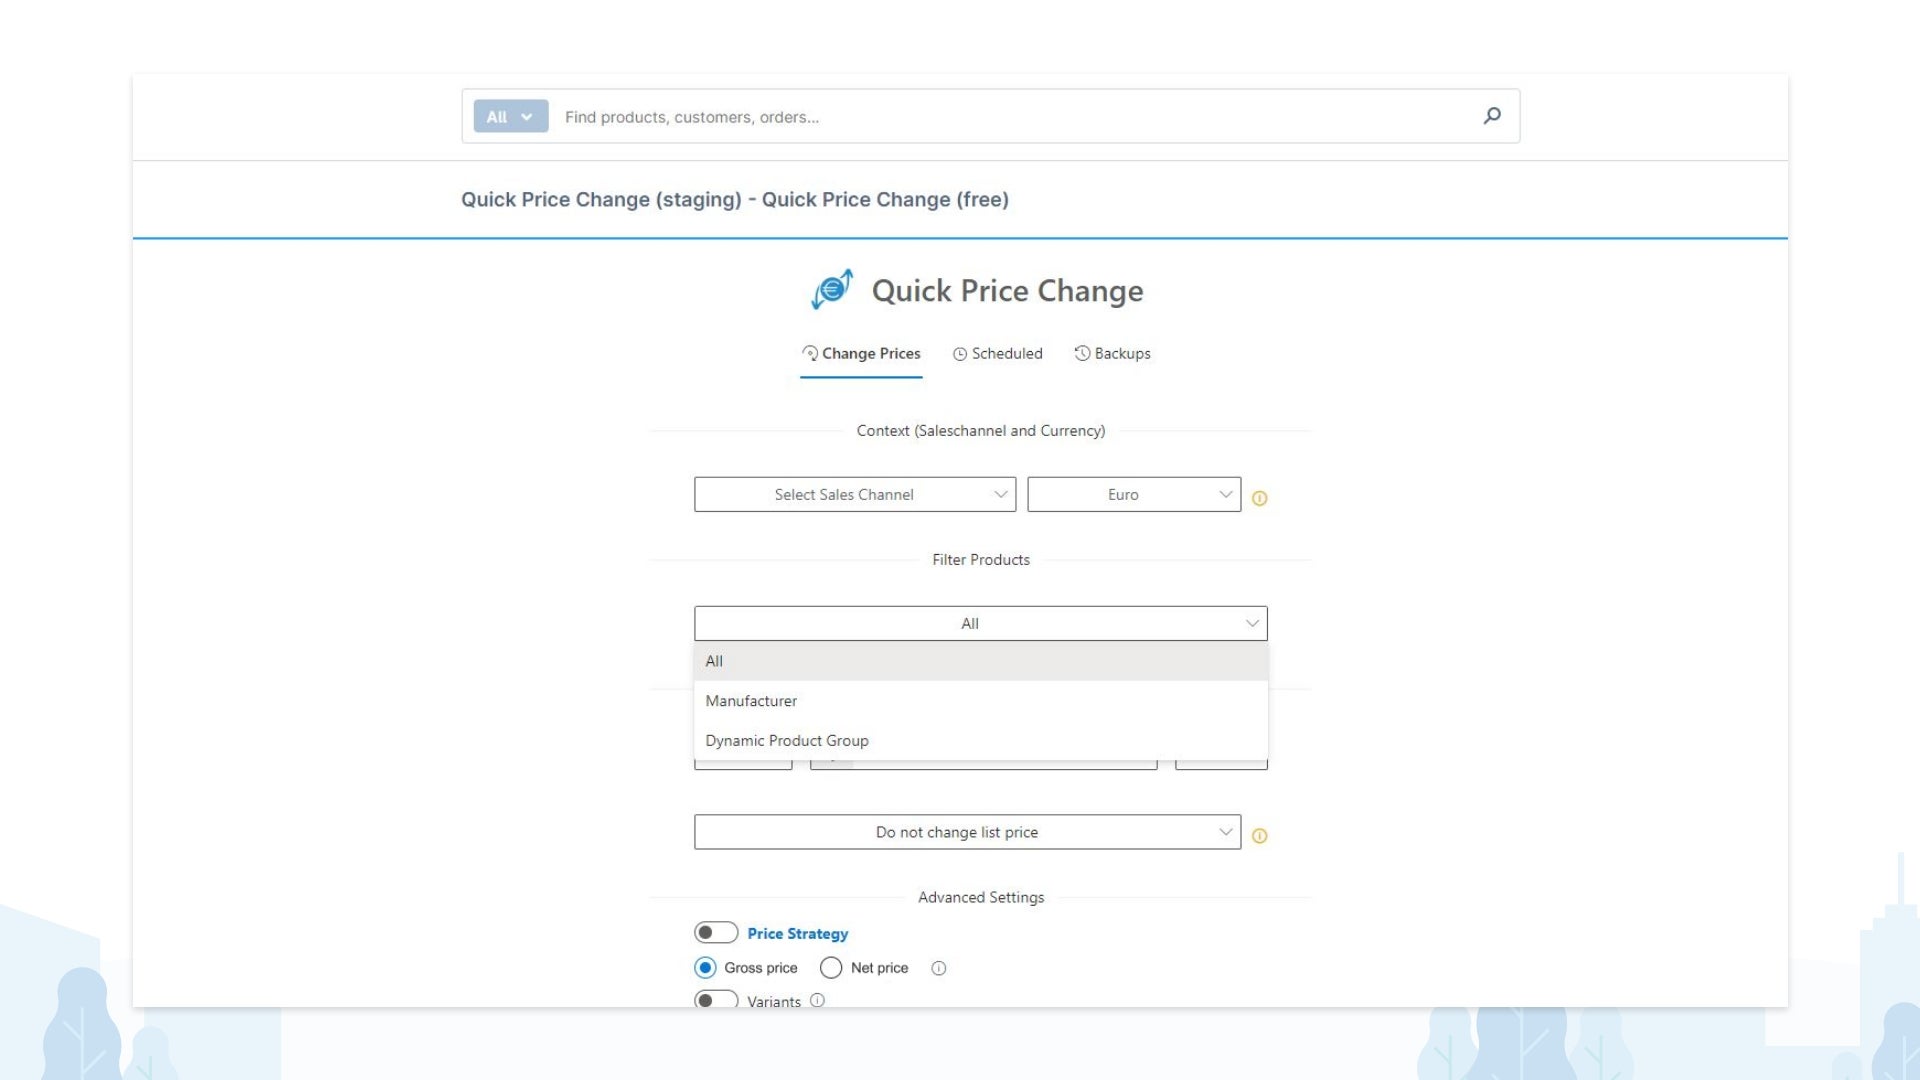
Task: Click the clock icon beside Scheduled
Action: (960, 354)
